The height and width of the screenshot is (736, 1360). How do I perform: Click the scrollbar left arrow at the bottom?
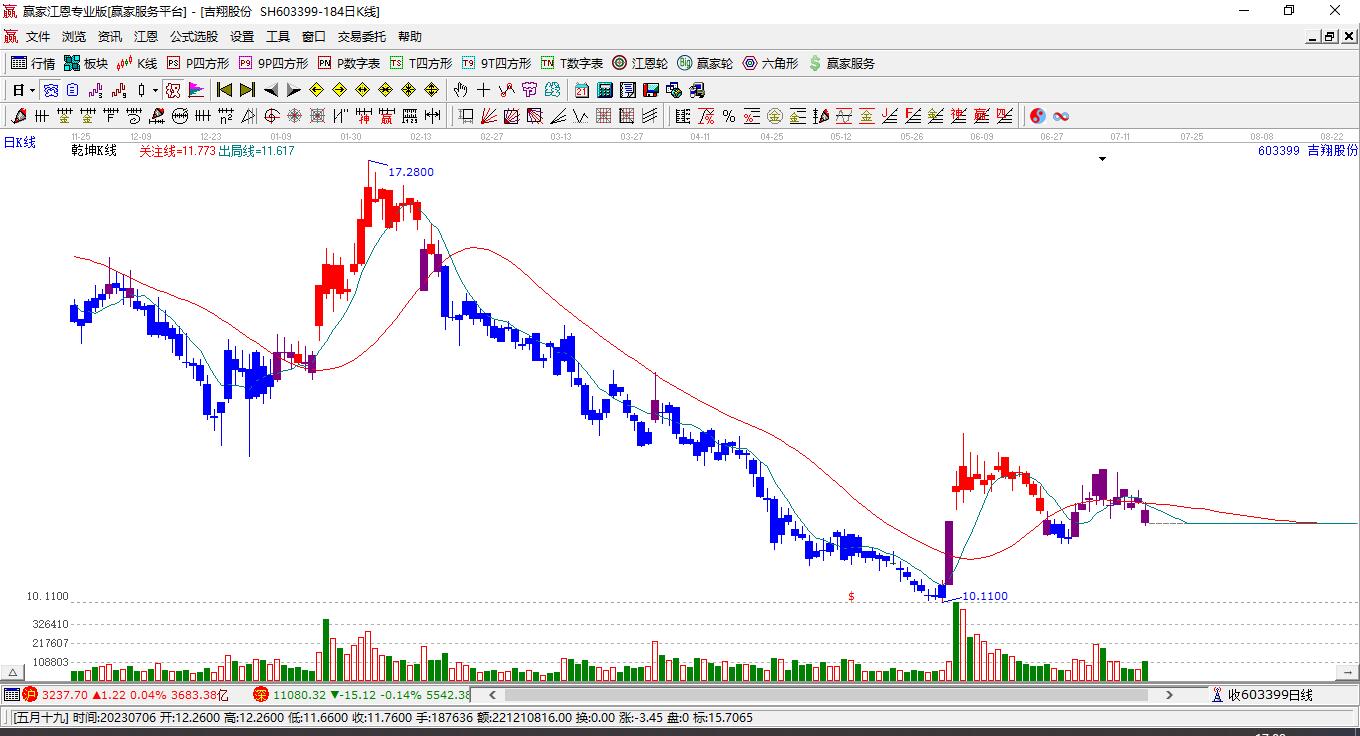[x=492, y=695]
